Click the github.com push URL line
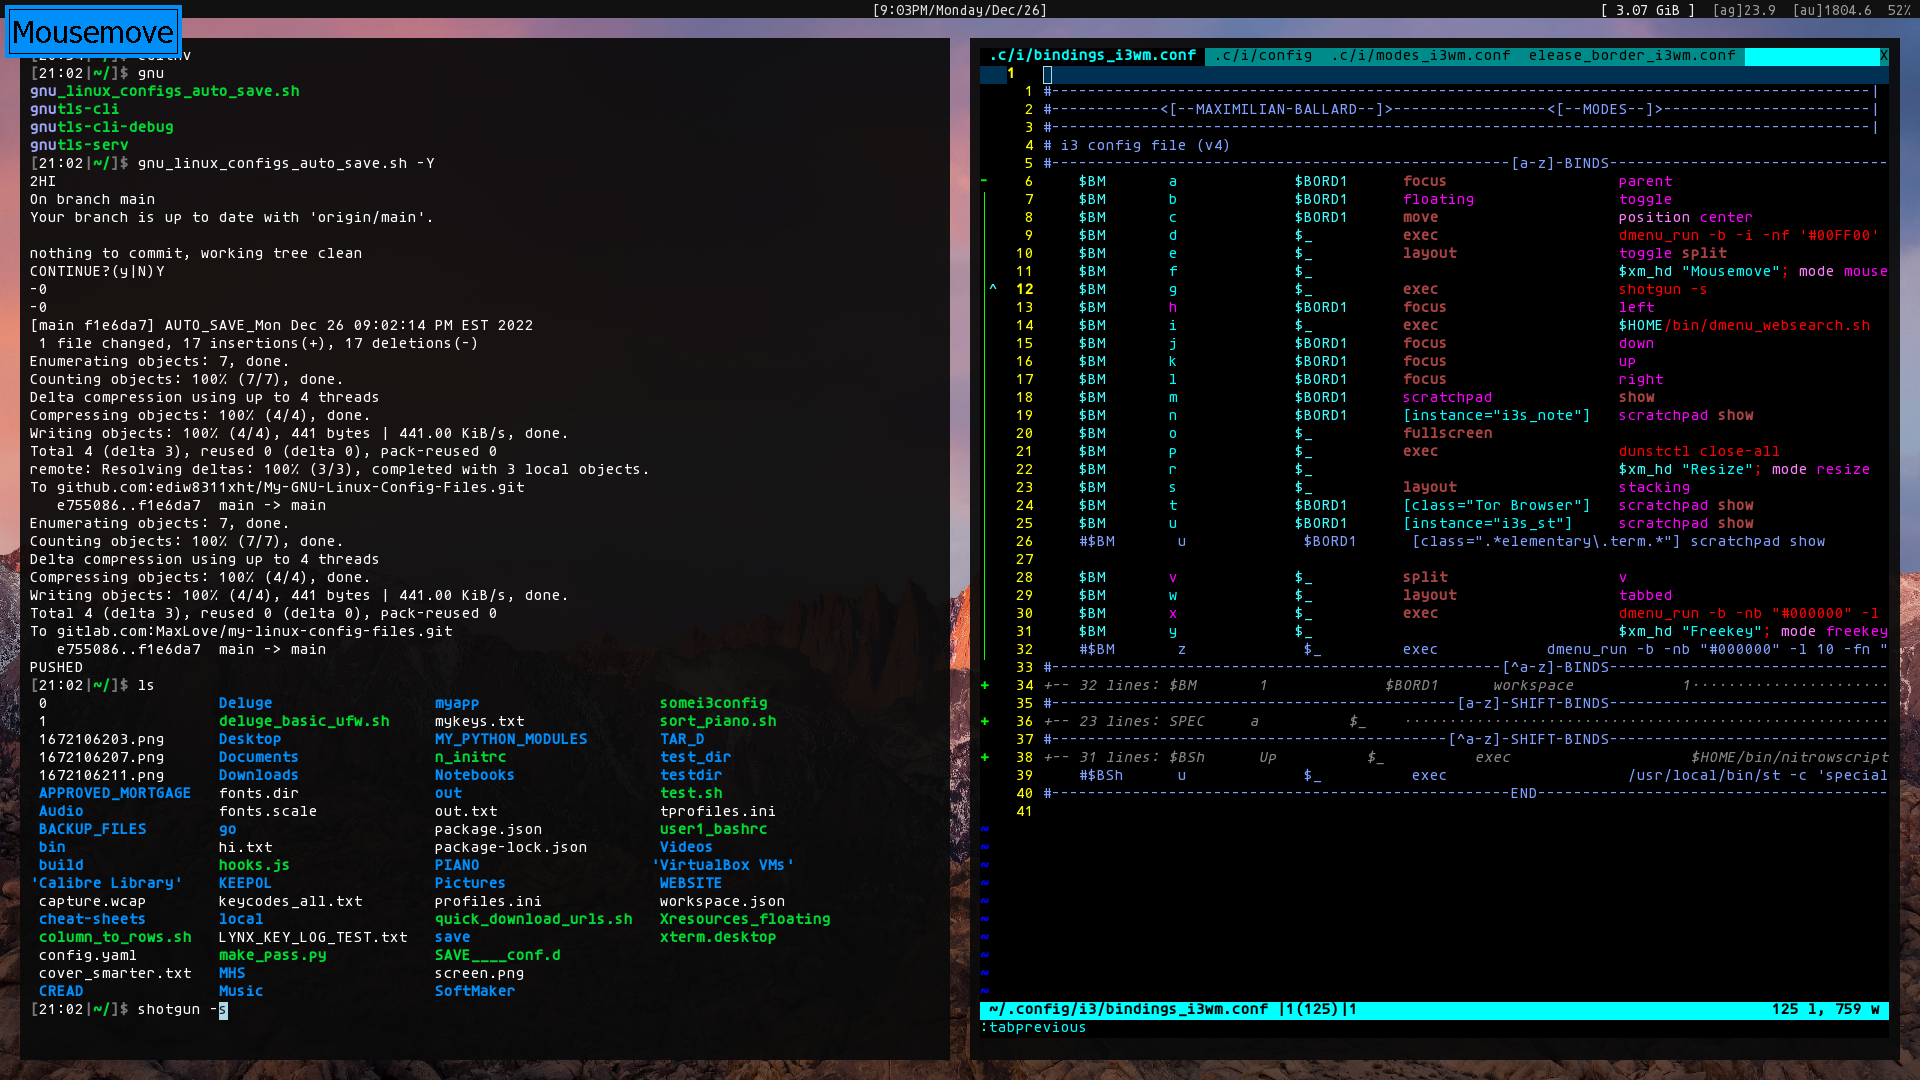 tap(277, 488)
